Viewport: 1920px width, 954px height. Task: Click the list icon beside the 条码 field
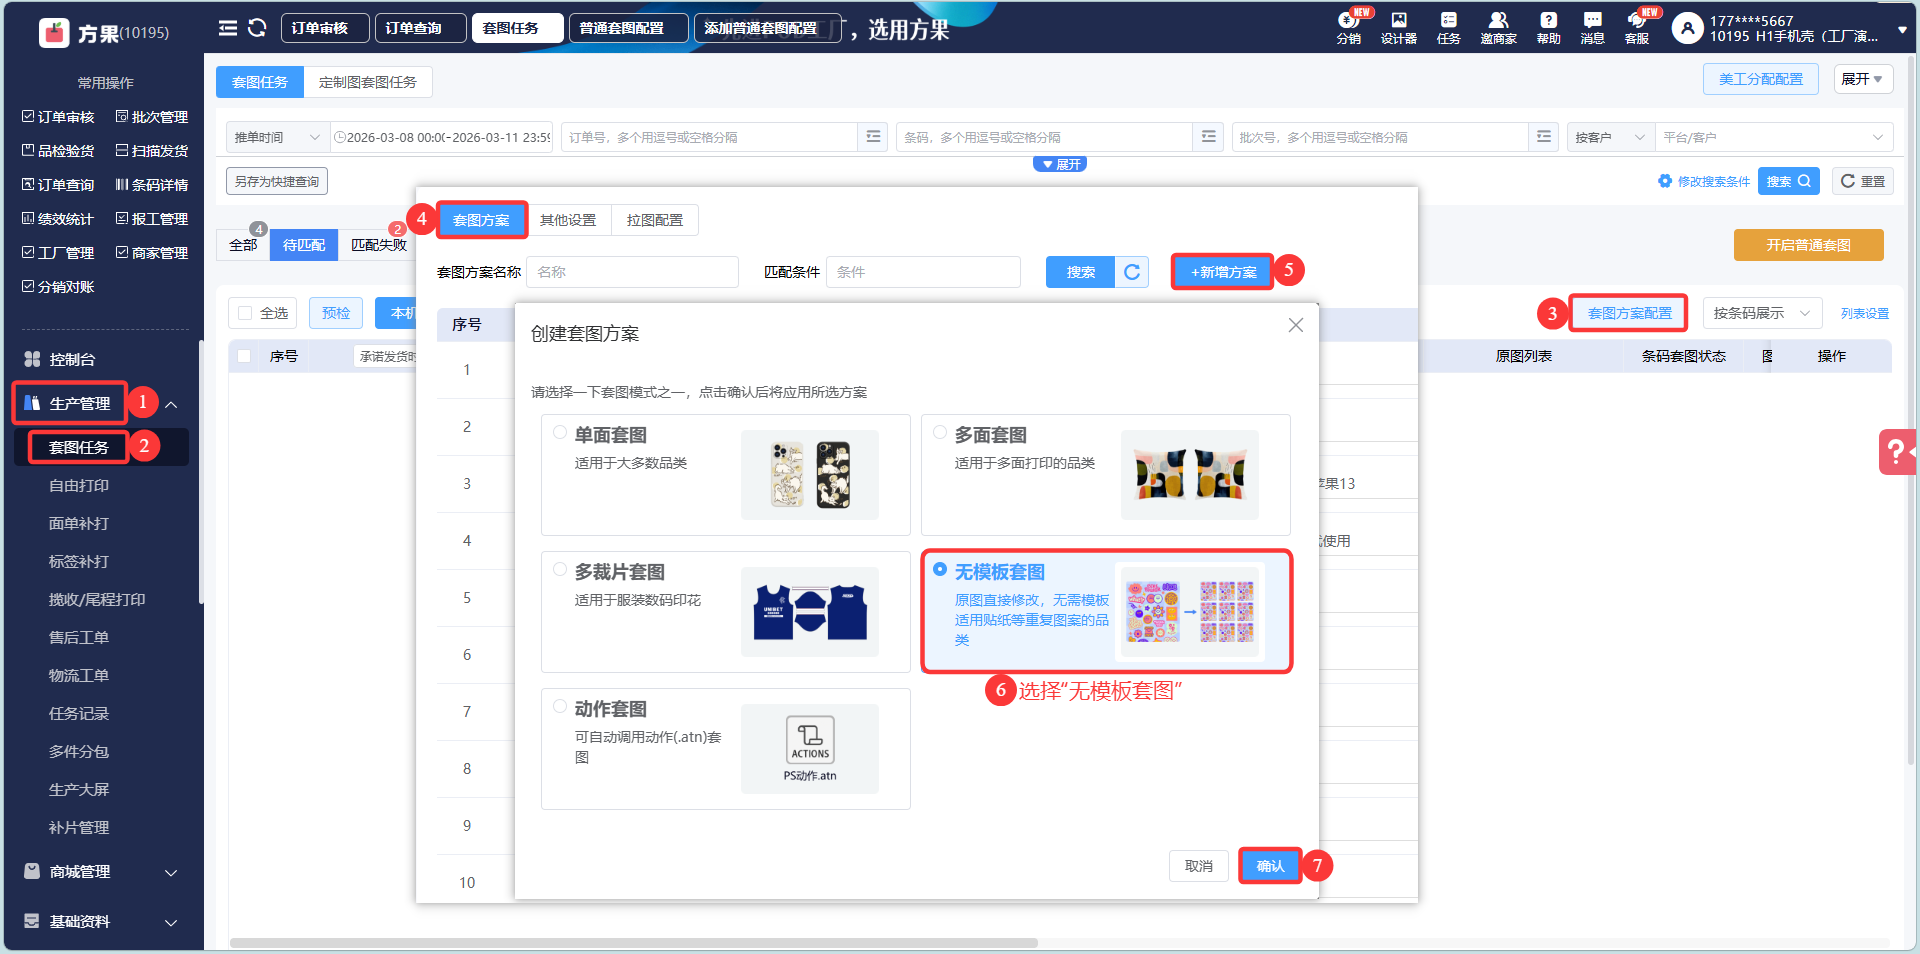(1209, 137)
